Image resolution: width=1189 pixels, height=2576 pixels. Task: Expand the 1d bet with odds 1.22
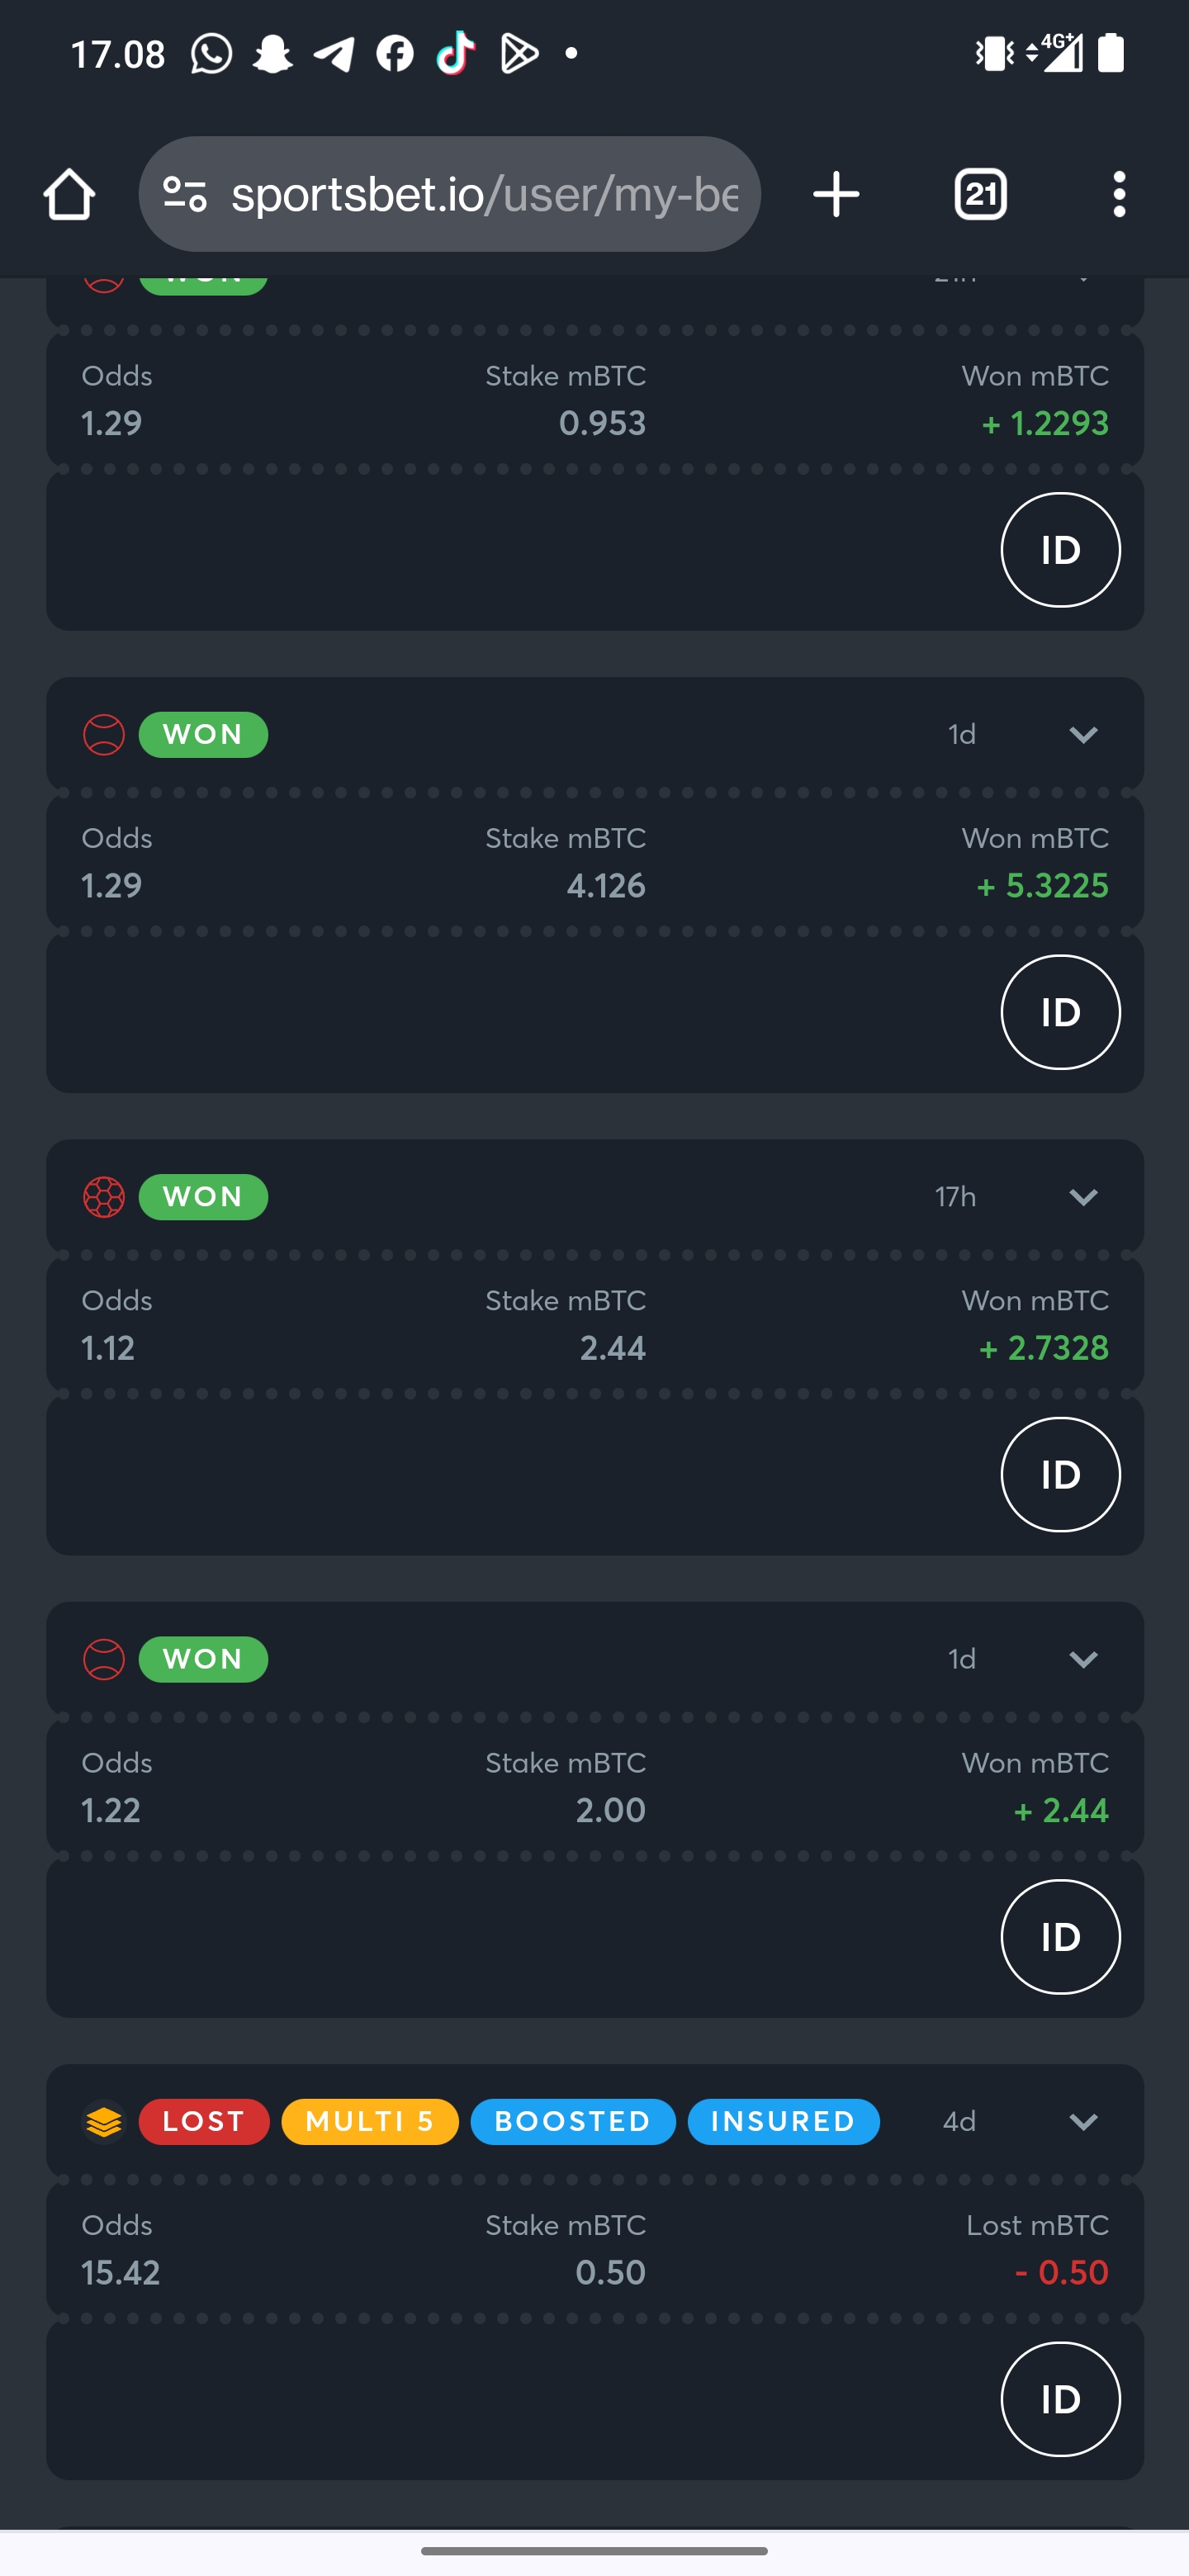(1083, 1659)
